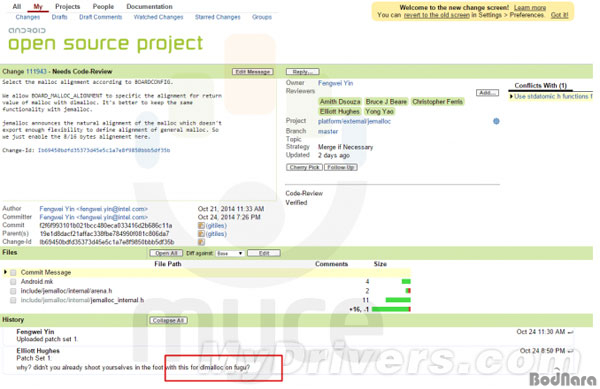
Task: Click the size bar for jemalloc_internal.h
Action: 398,300
